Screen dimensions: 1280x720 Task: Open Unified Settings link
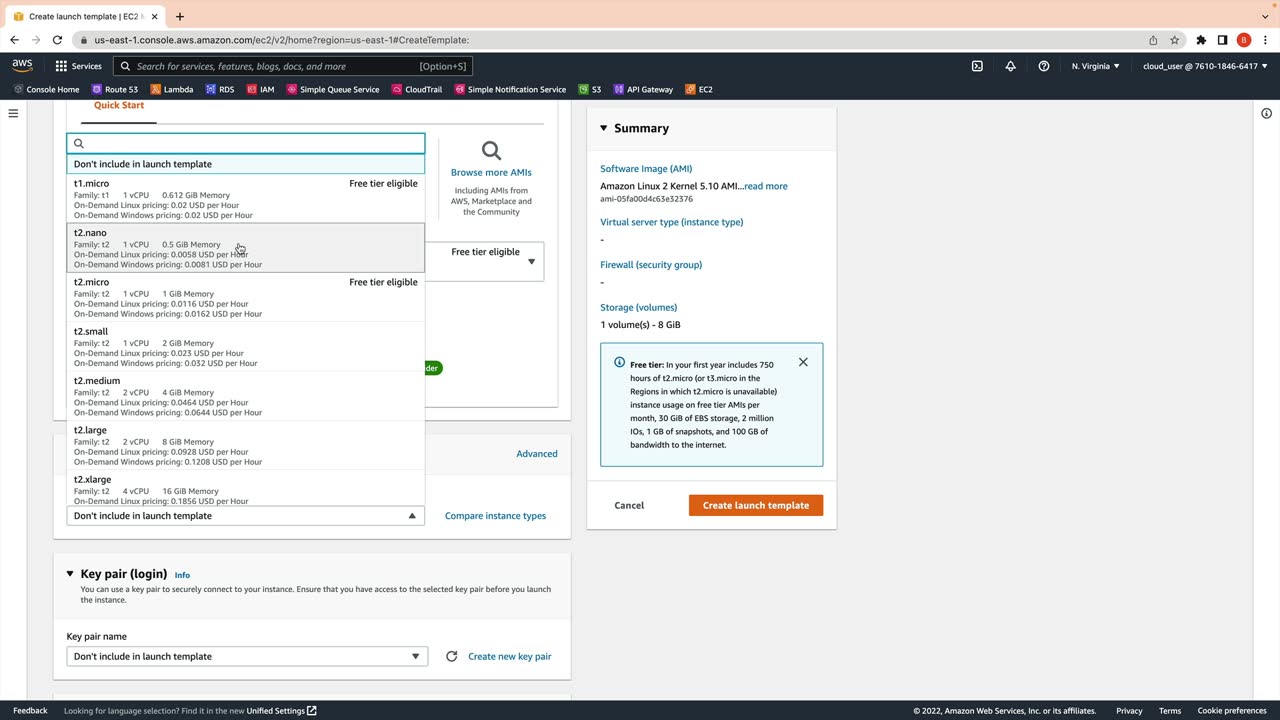(281, 711)
